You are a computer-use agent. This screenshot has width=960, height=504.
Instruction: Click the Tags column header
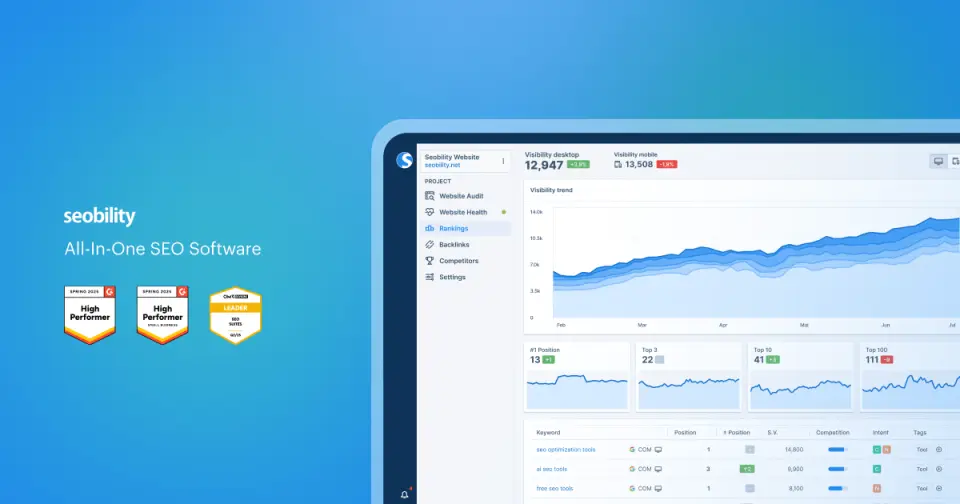[x=920, y=432]
